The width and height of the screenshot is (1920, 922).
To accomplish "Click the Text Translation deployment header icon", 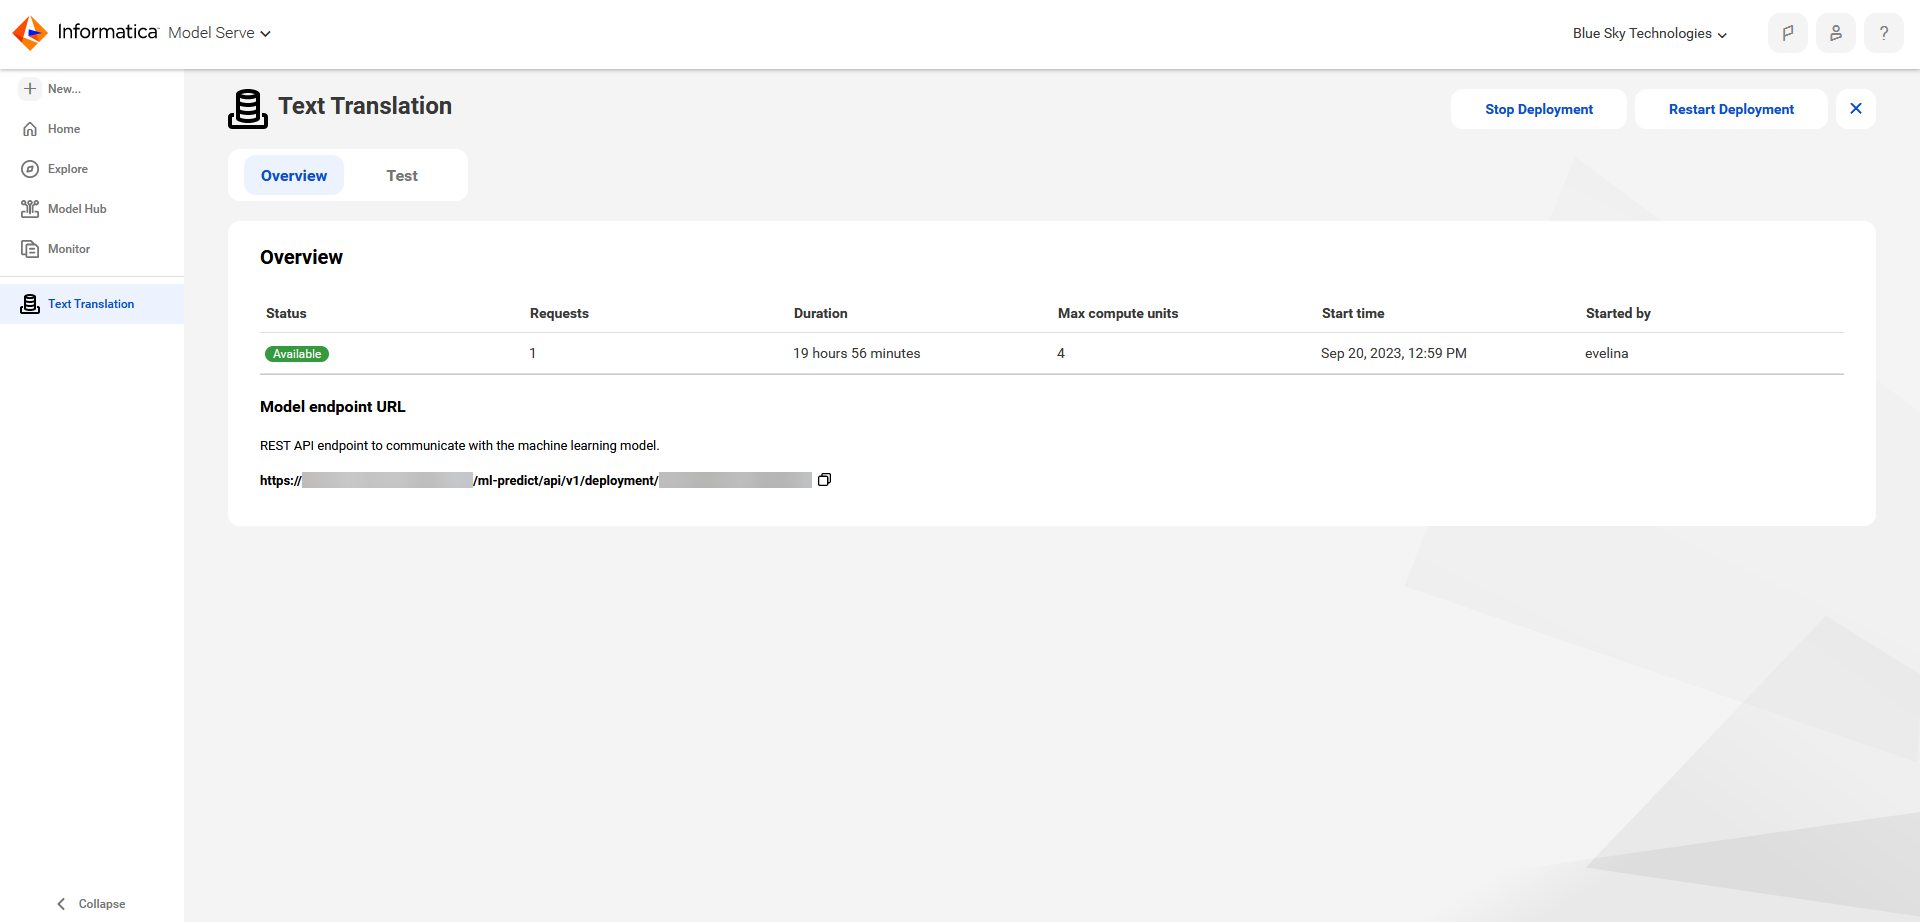I will (x=248, y=109).
